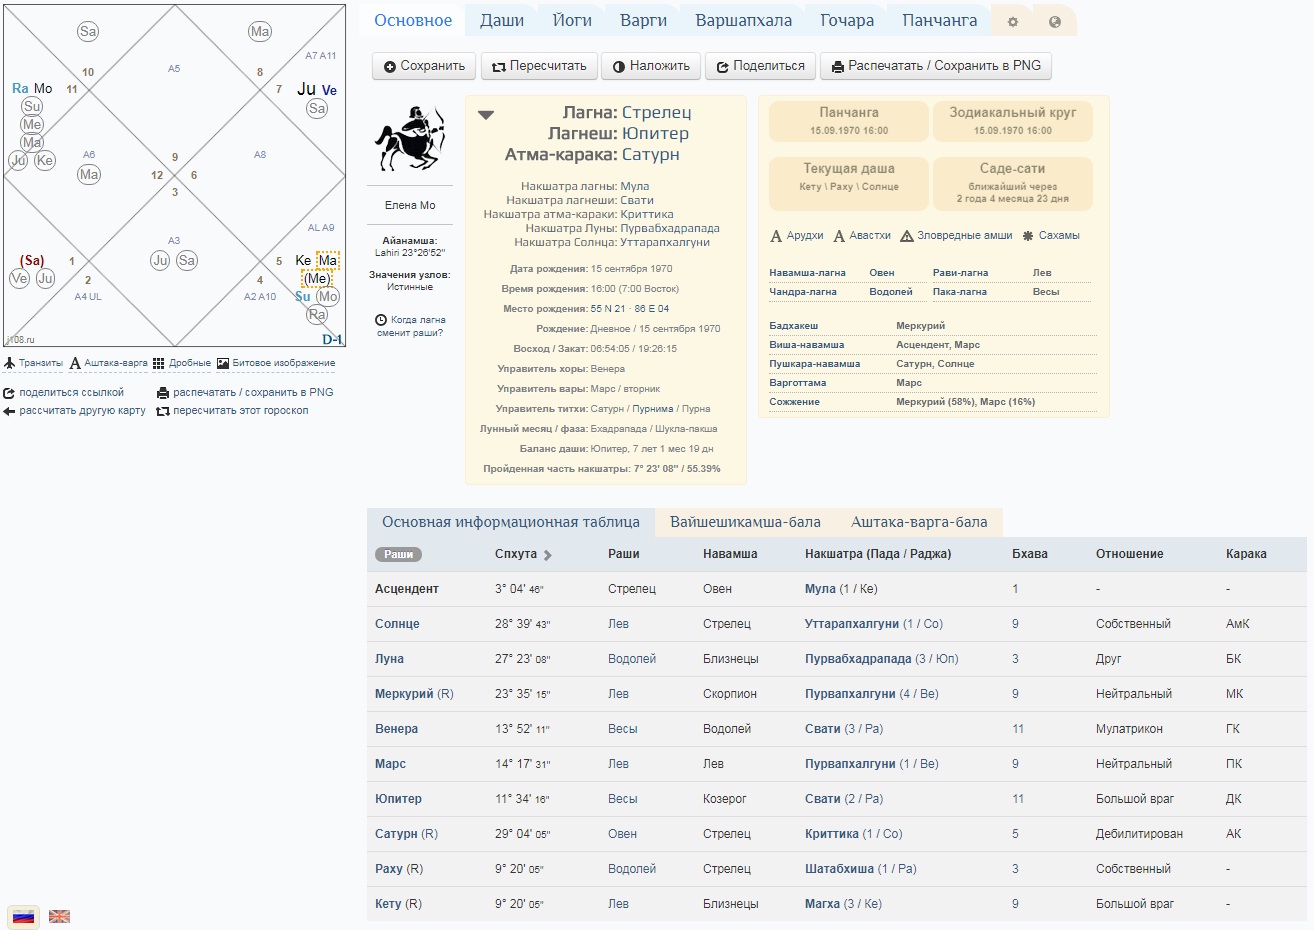Switch to the Варшапхала tab
This screenshot has height=930, width=1314.
(x=743, y=20)
